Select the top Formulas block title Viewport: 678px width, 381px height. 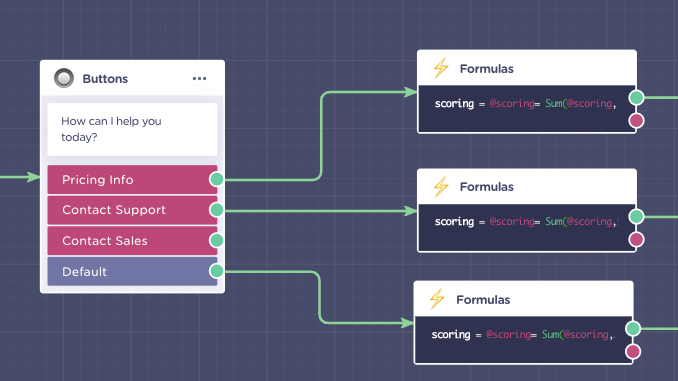(486, 69)
